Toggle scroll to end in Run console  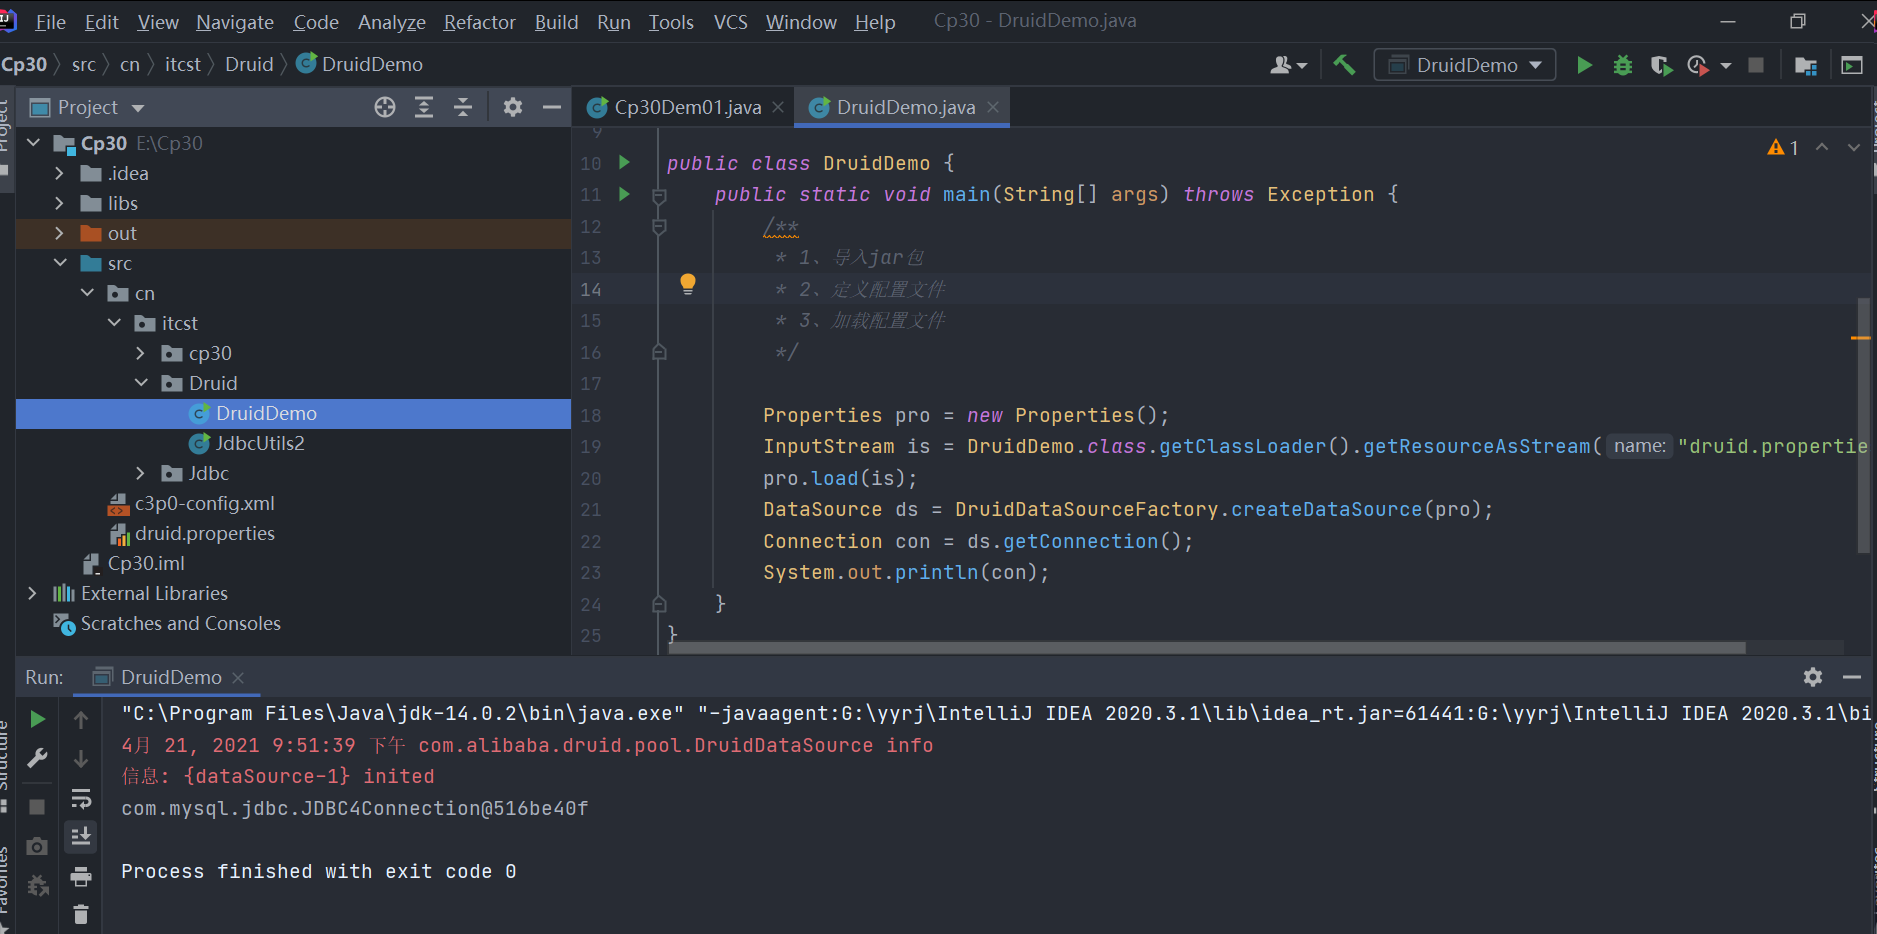click(x=81, y=836)
